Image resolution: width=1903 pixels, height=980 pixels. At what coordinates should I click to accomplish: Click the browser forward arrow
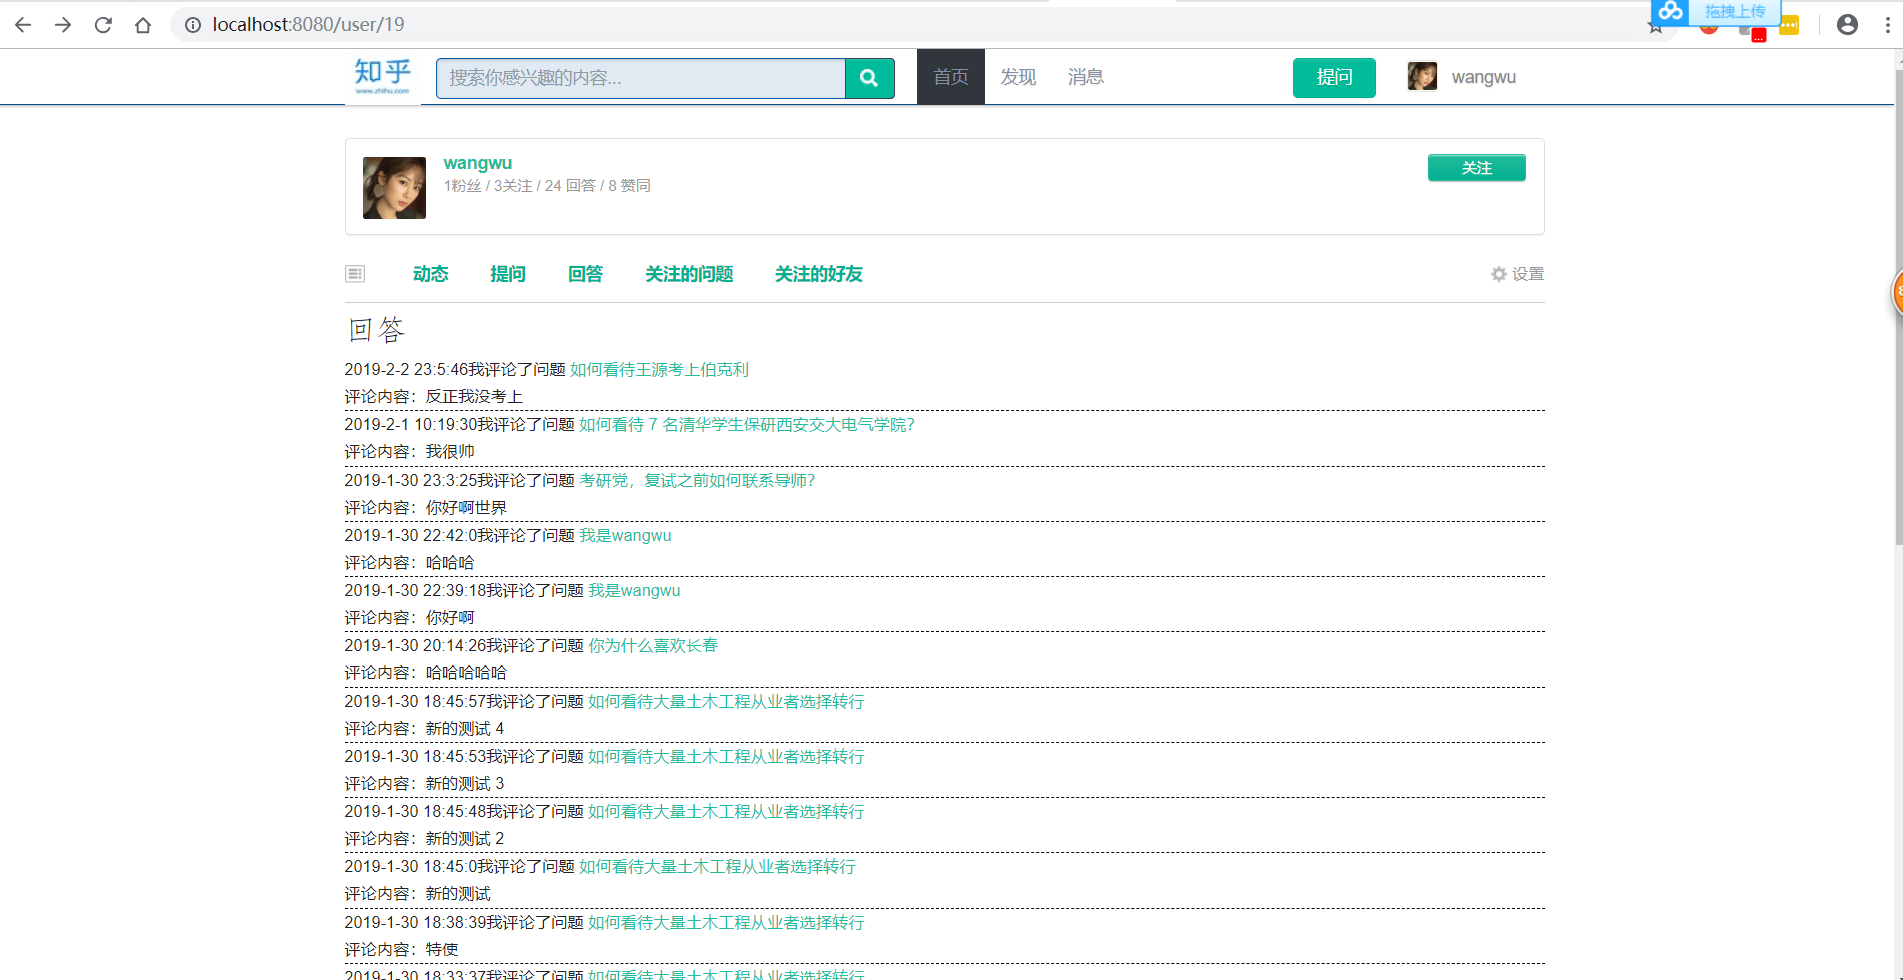point(63,25)
